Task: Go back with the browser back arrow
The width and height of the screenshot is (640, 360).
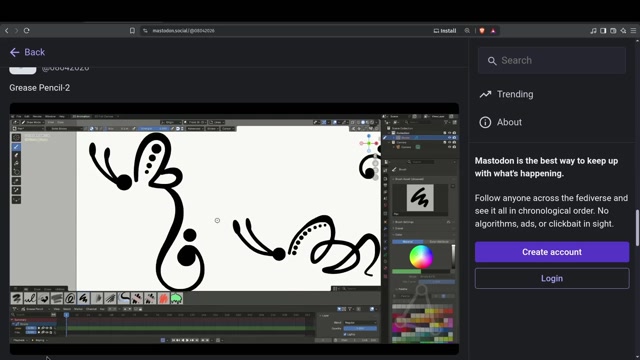Action: (x=7, y=31)
